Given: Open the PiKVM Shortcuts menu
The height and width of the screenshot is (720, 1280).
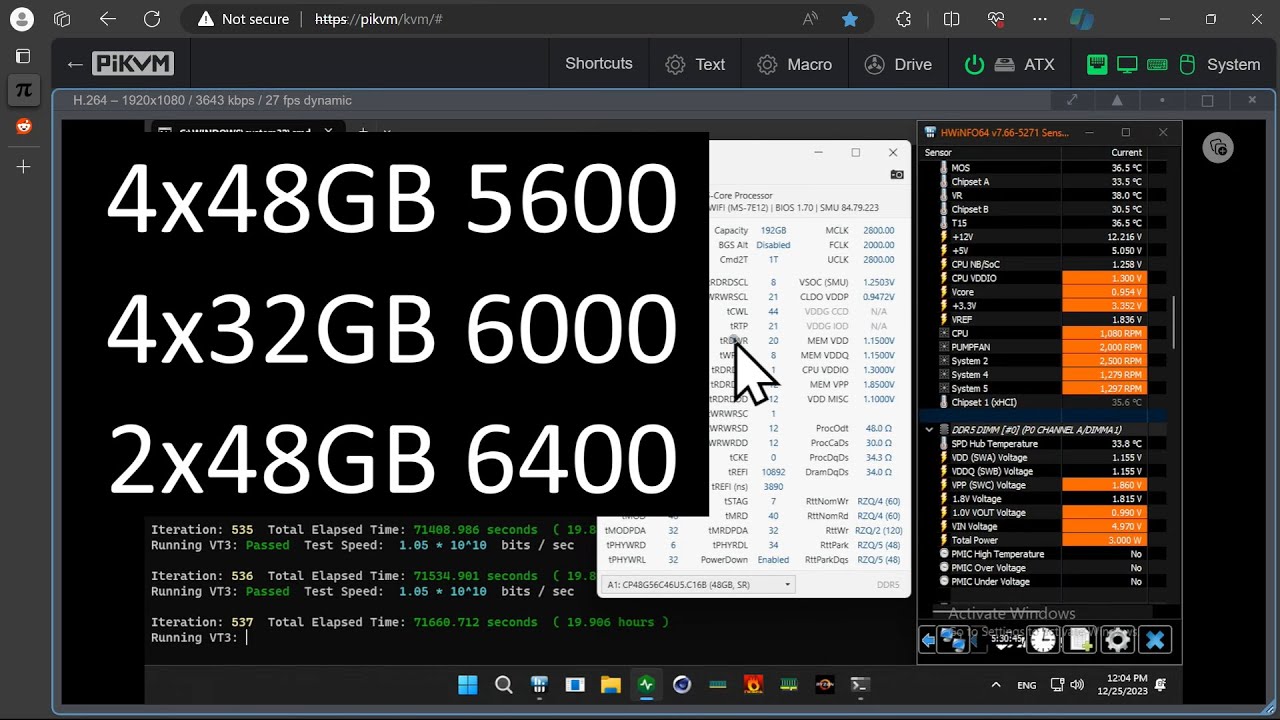Looking at the screenshot, I should point(598,64).
